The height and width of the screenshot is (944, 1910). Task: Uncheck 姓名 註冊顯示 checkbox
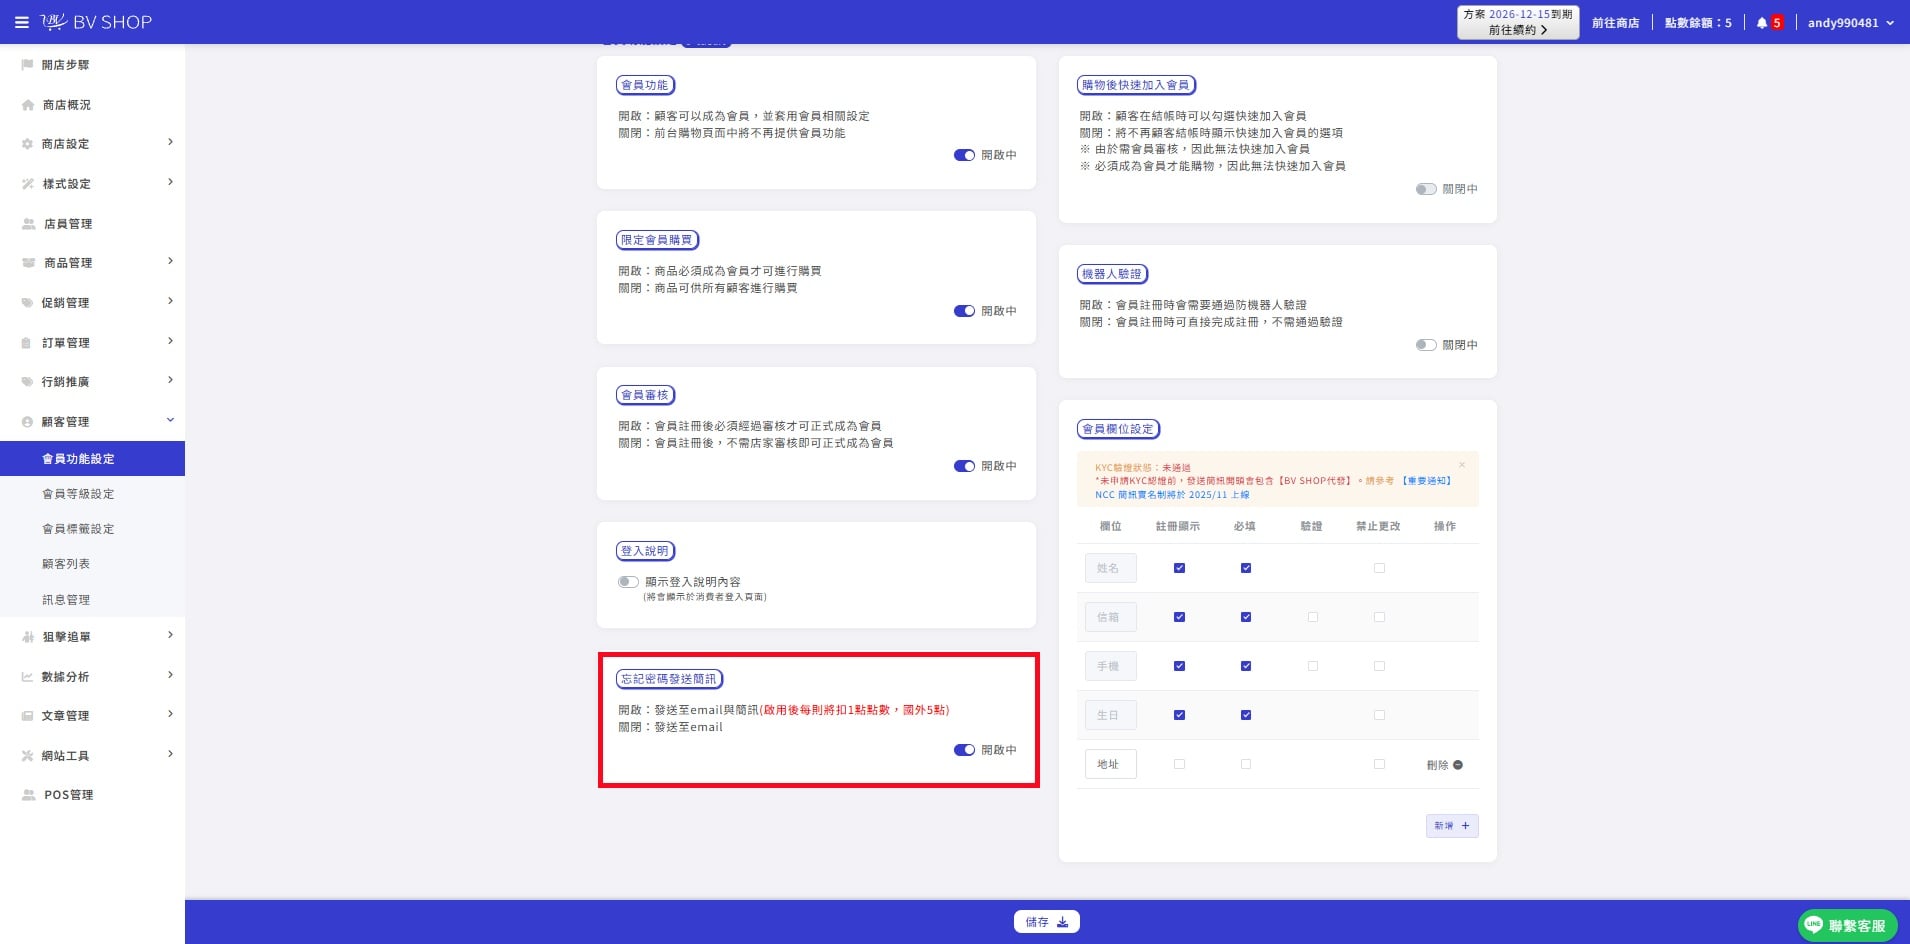(x=1179, y=568)
